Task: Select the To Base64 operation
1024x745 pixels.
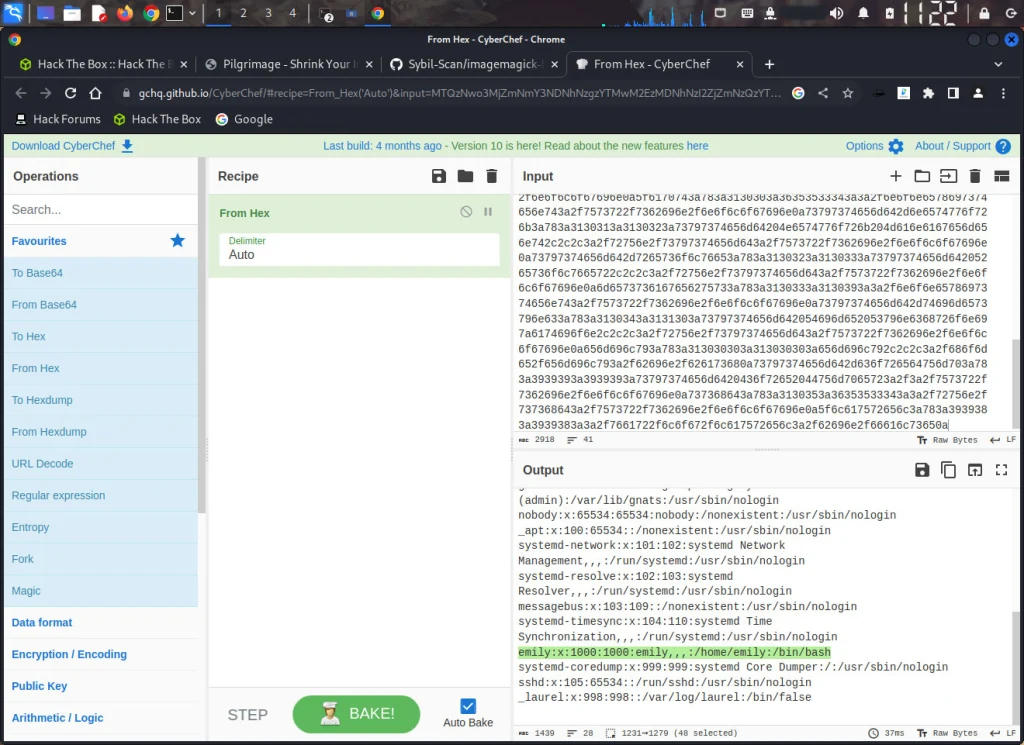Action: coord(101,273)
